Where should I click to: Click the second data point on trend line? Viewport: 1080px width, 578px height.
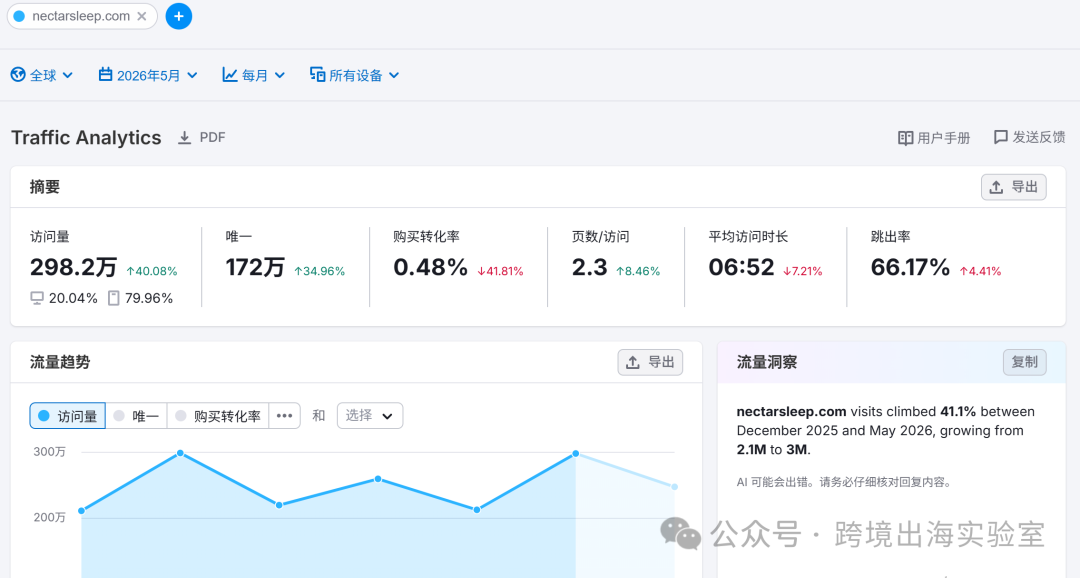pos(180,453)
